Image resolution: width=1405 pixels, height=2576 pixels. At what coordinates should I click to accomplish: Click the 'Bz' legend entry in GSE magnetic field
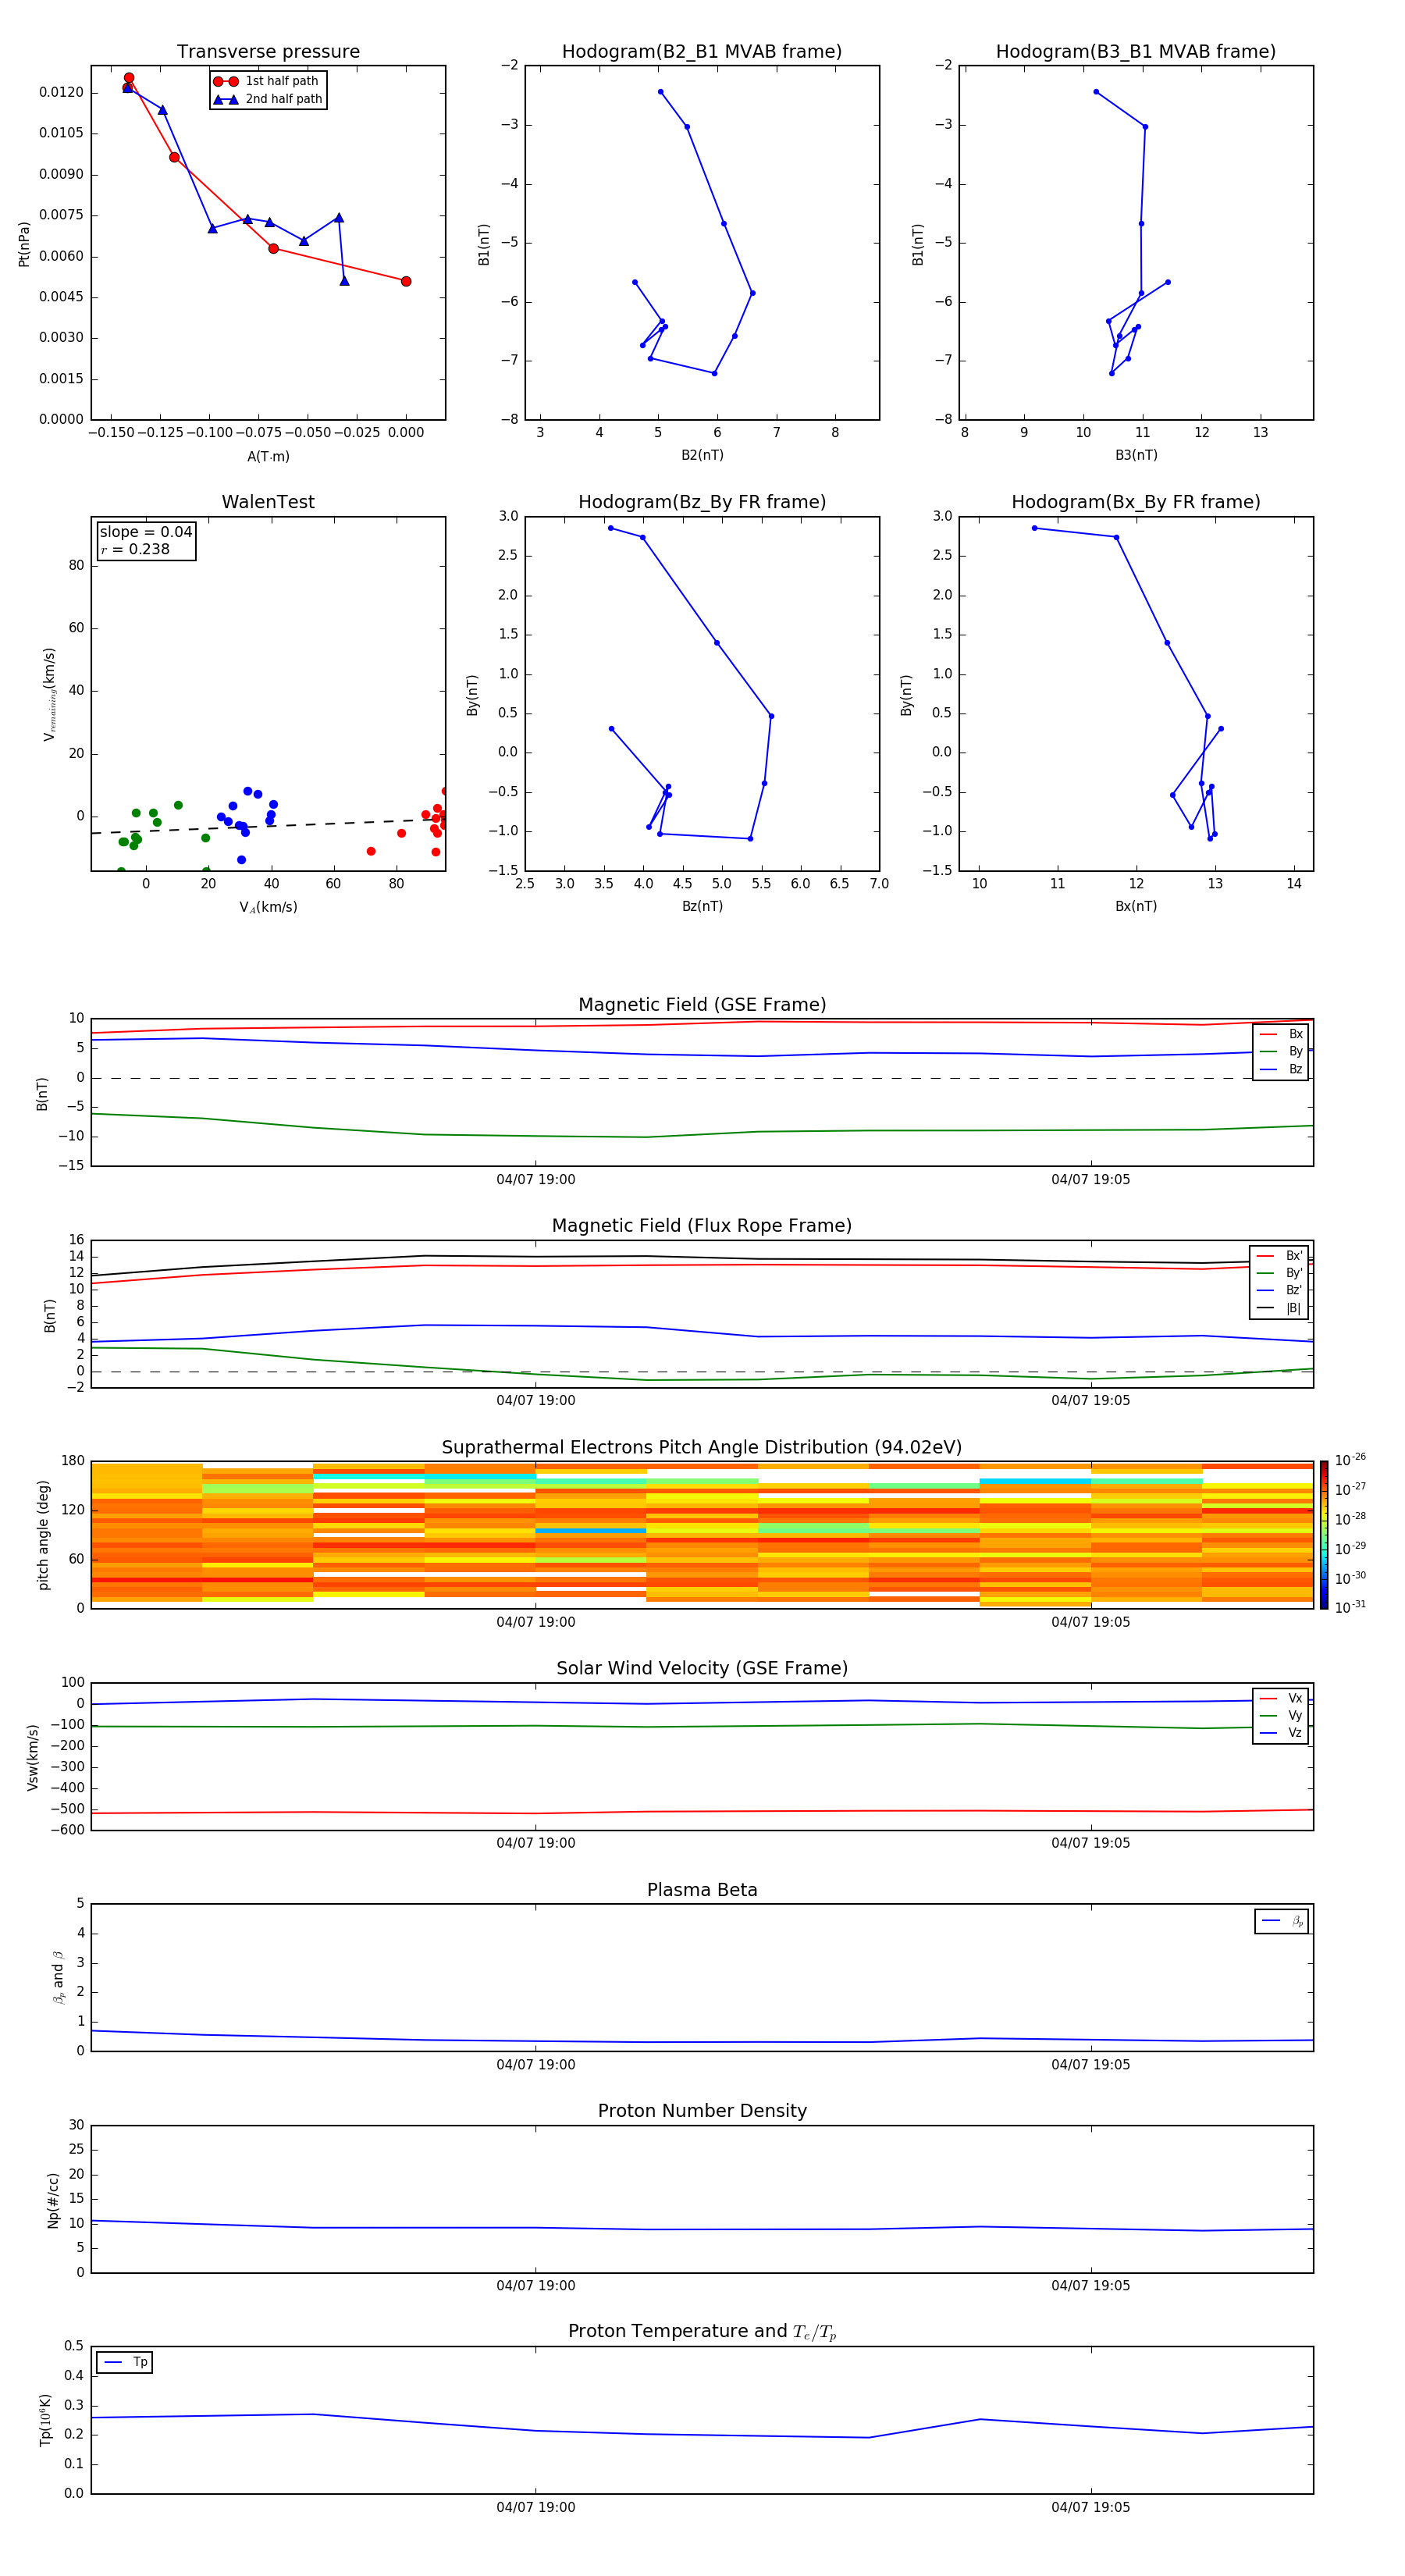click(1281, 1069)
